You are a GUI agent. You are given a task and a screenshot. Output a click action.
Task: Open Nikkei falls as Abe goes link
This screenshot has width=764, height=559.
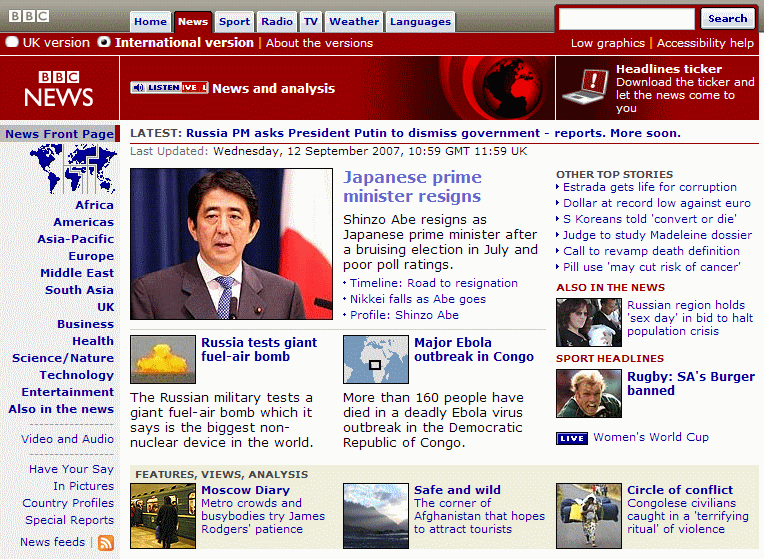click(418, 299)
